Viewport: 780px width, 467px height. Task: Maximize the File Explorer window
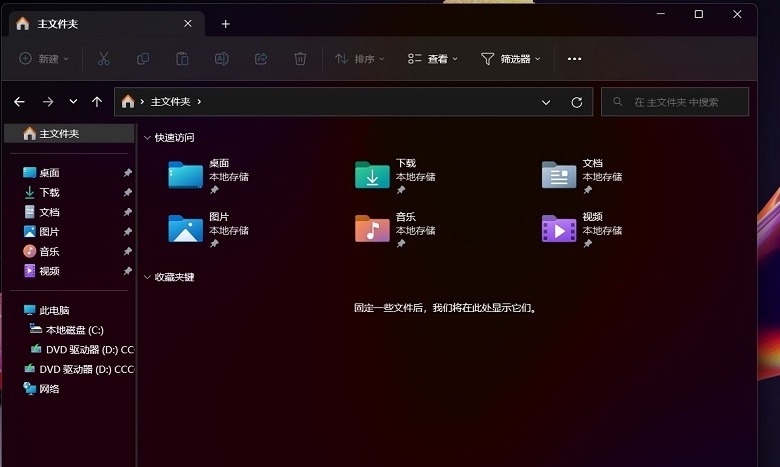pyautogui.click(x=698, y=14)
